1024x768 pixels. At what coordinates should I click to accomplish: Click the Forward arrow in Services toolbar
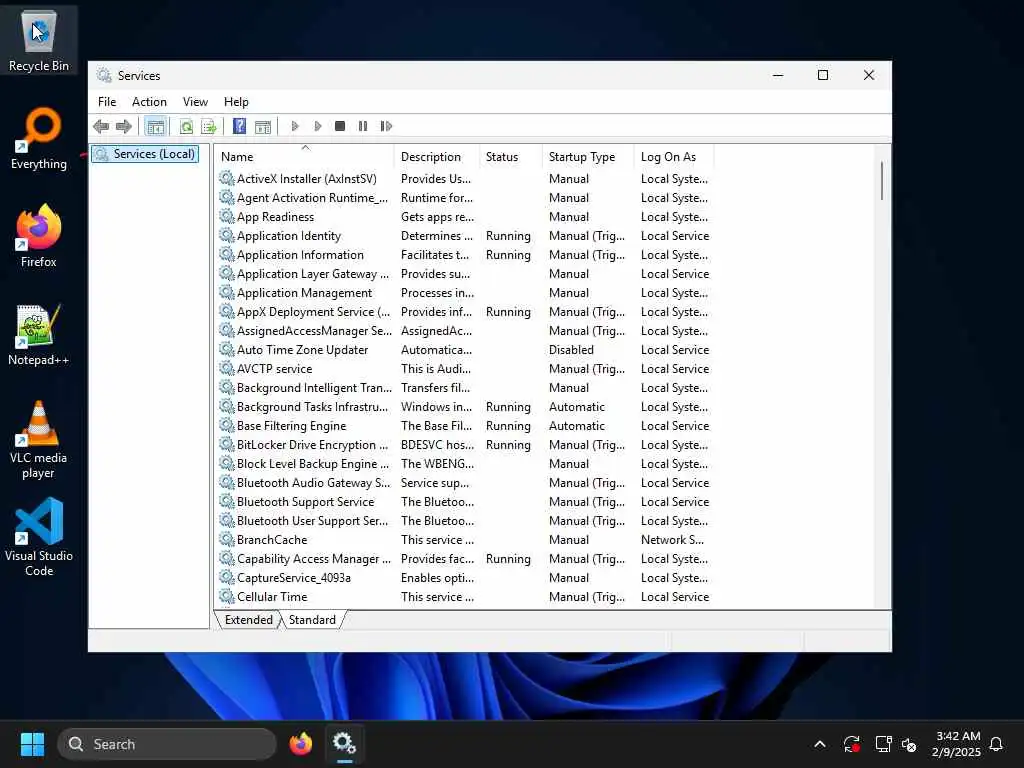tap(123, 126)
